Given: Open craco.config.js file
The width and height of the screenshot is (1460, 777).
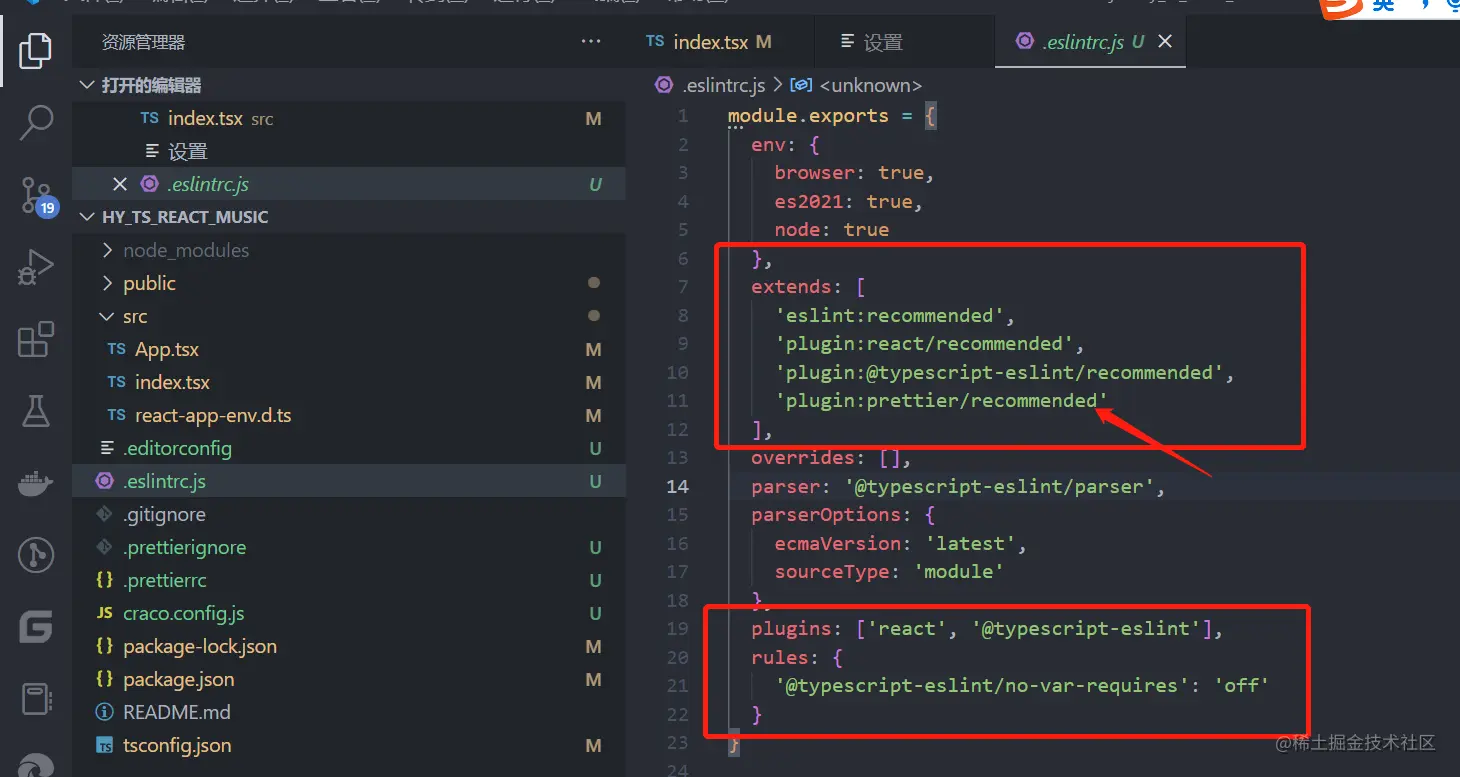Looking at the screenshot, I should (349, 613).
